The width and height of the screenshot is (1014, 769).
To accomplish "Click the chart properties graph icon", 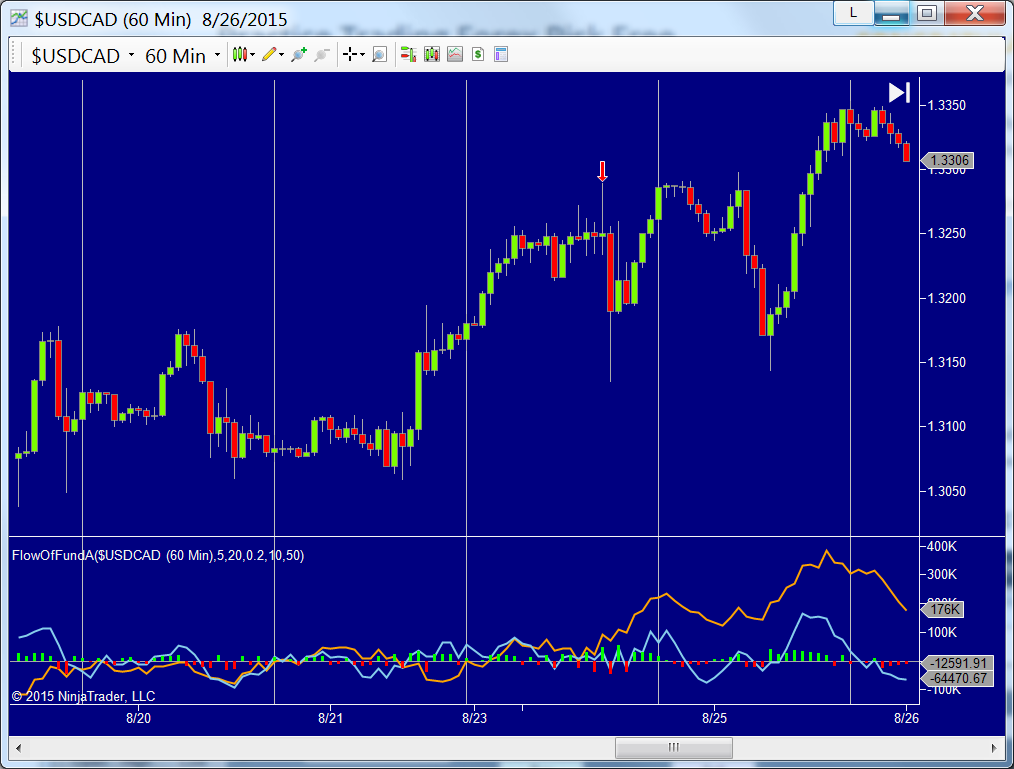I will point(454,54).
